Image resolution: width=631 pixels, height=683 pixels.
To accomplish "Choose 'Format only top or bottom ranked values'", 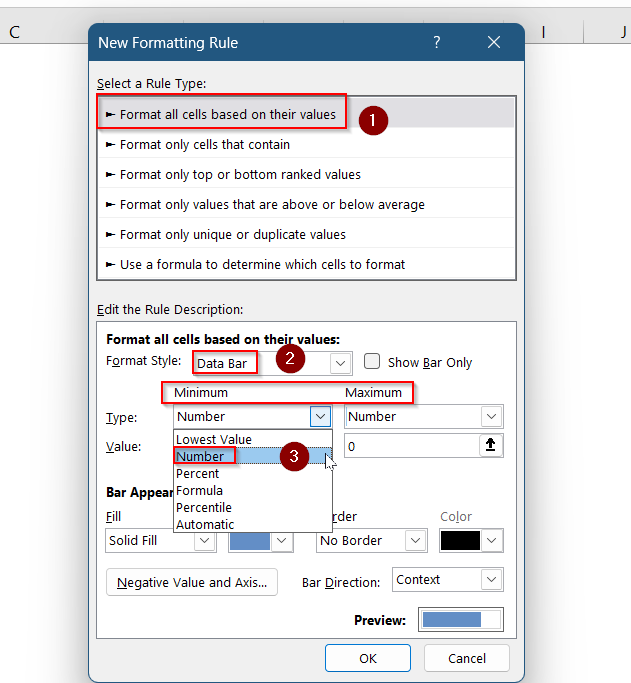I will (306, 174).
